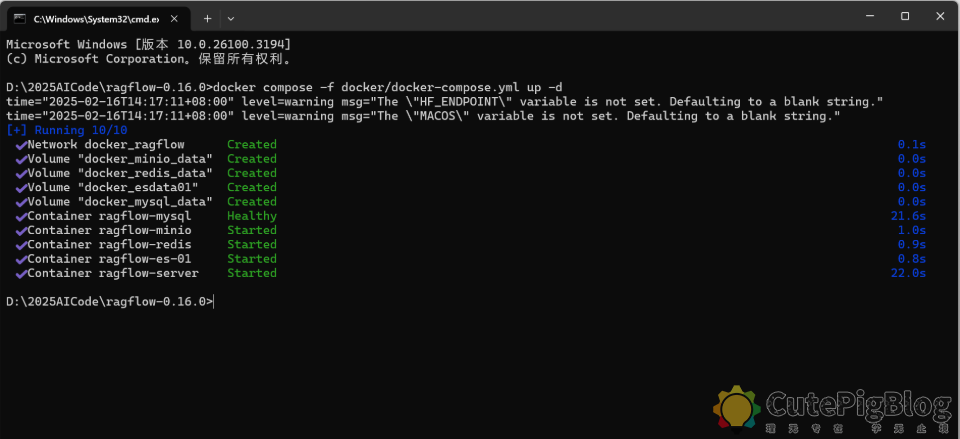This screenshot has height=439, width=960.
Task: Expand the new tab profile dropdown chevron
Action: [231, 18]
